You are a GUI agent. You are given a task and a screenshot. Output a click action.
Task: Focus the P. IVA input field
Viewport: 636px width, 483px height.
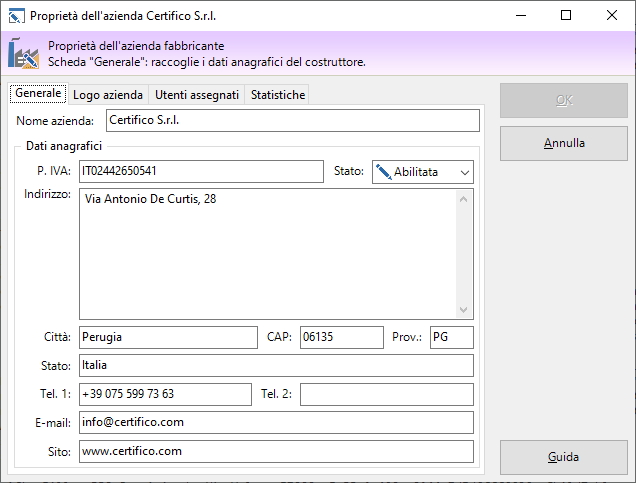201,171
